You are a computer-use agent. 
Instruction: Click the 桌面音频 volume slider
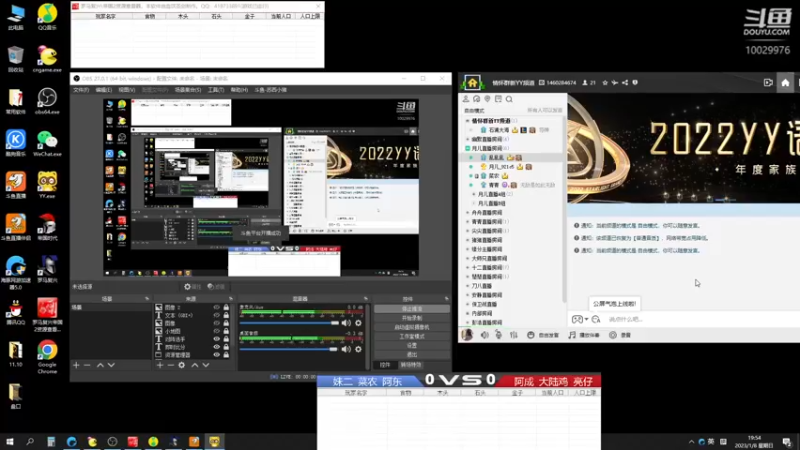point(289,349)
